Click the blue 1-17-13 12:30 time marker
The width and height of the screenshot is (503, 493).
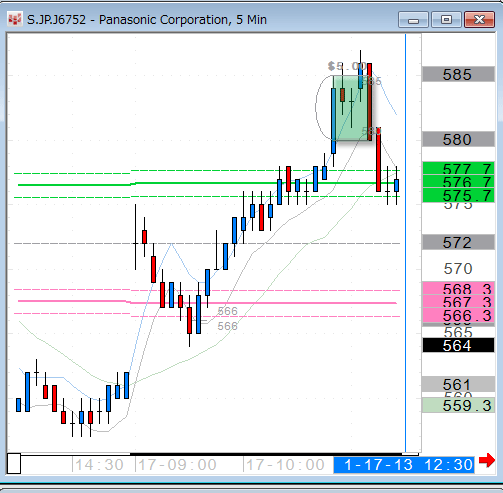click(404, 465)
